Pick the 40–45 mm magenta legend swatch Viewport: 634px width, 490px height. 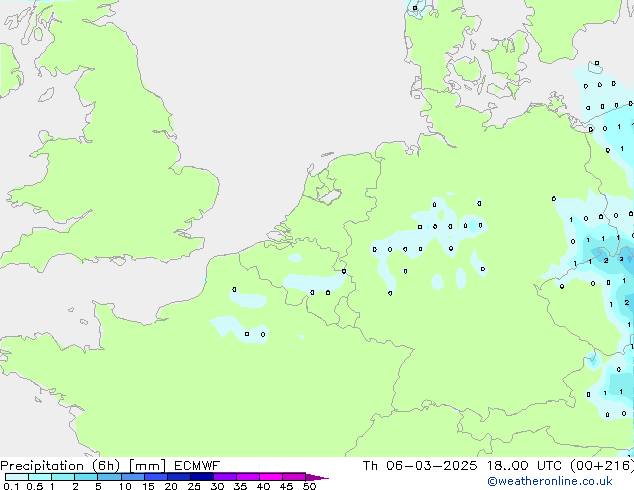point(271,477)
